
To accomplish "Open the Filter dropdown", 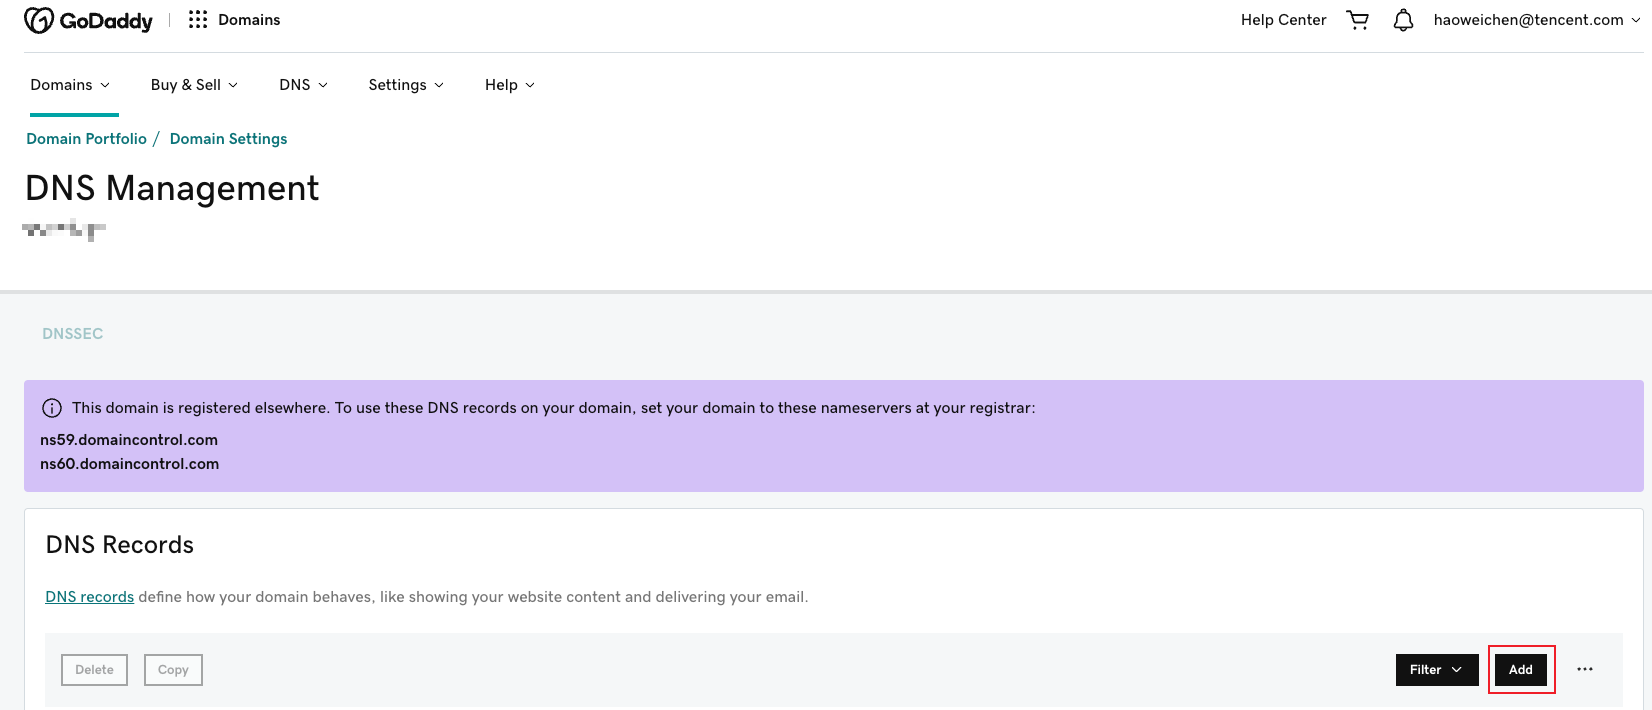I will pyautogui.click(x=1436, y=670).
